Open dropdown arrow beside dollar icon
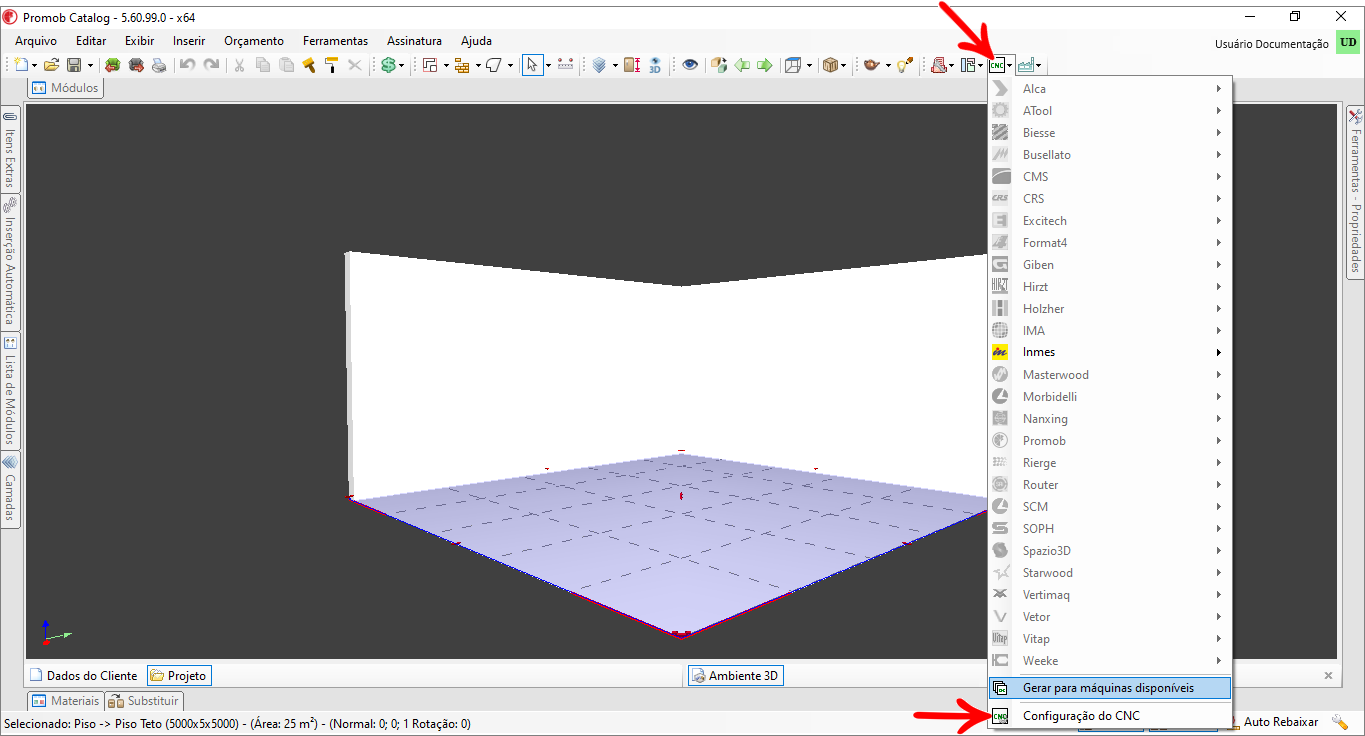1365x736 pixels. coord(402,65)
